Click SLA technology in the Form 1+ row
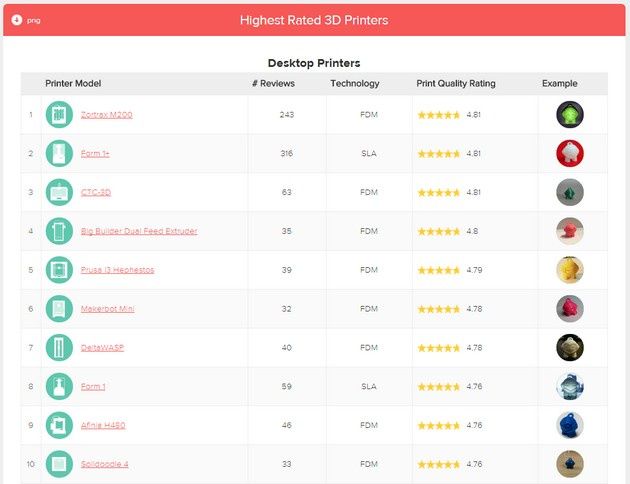Screen dimensions: 630x484 (369, 153)
